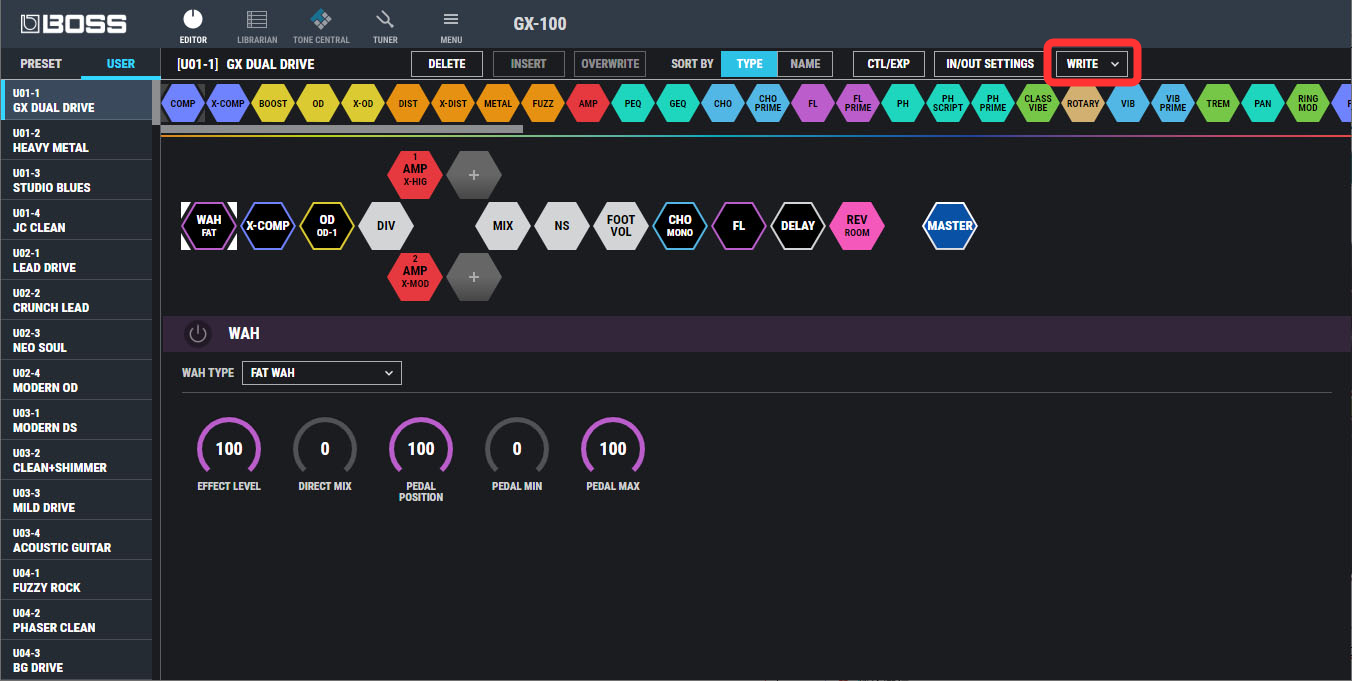Select the FOOT VOL block
The height and width of the screenshot is (682, 1353).
[621, 226]
